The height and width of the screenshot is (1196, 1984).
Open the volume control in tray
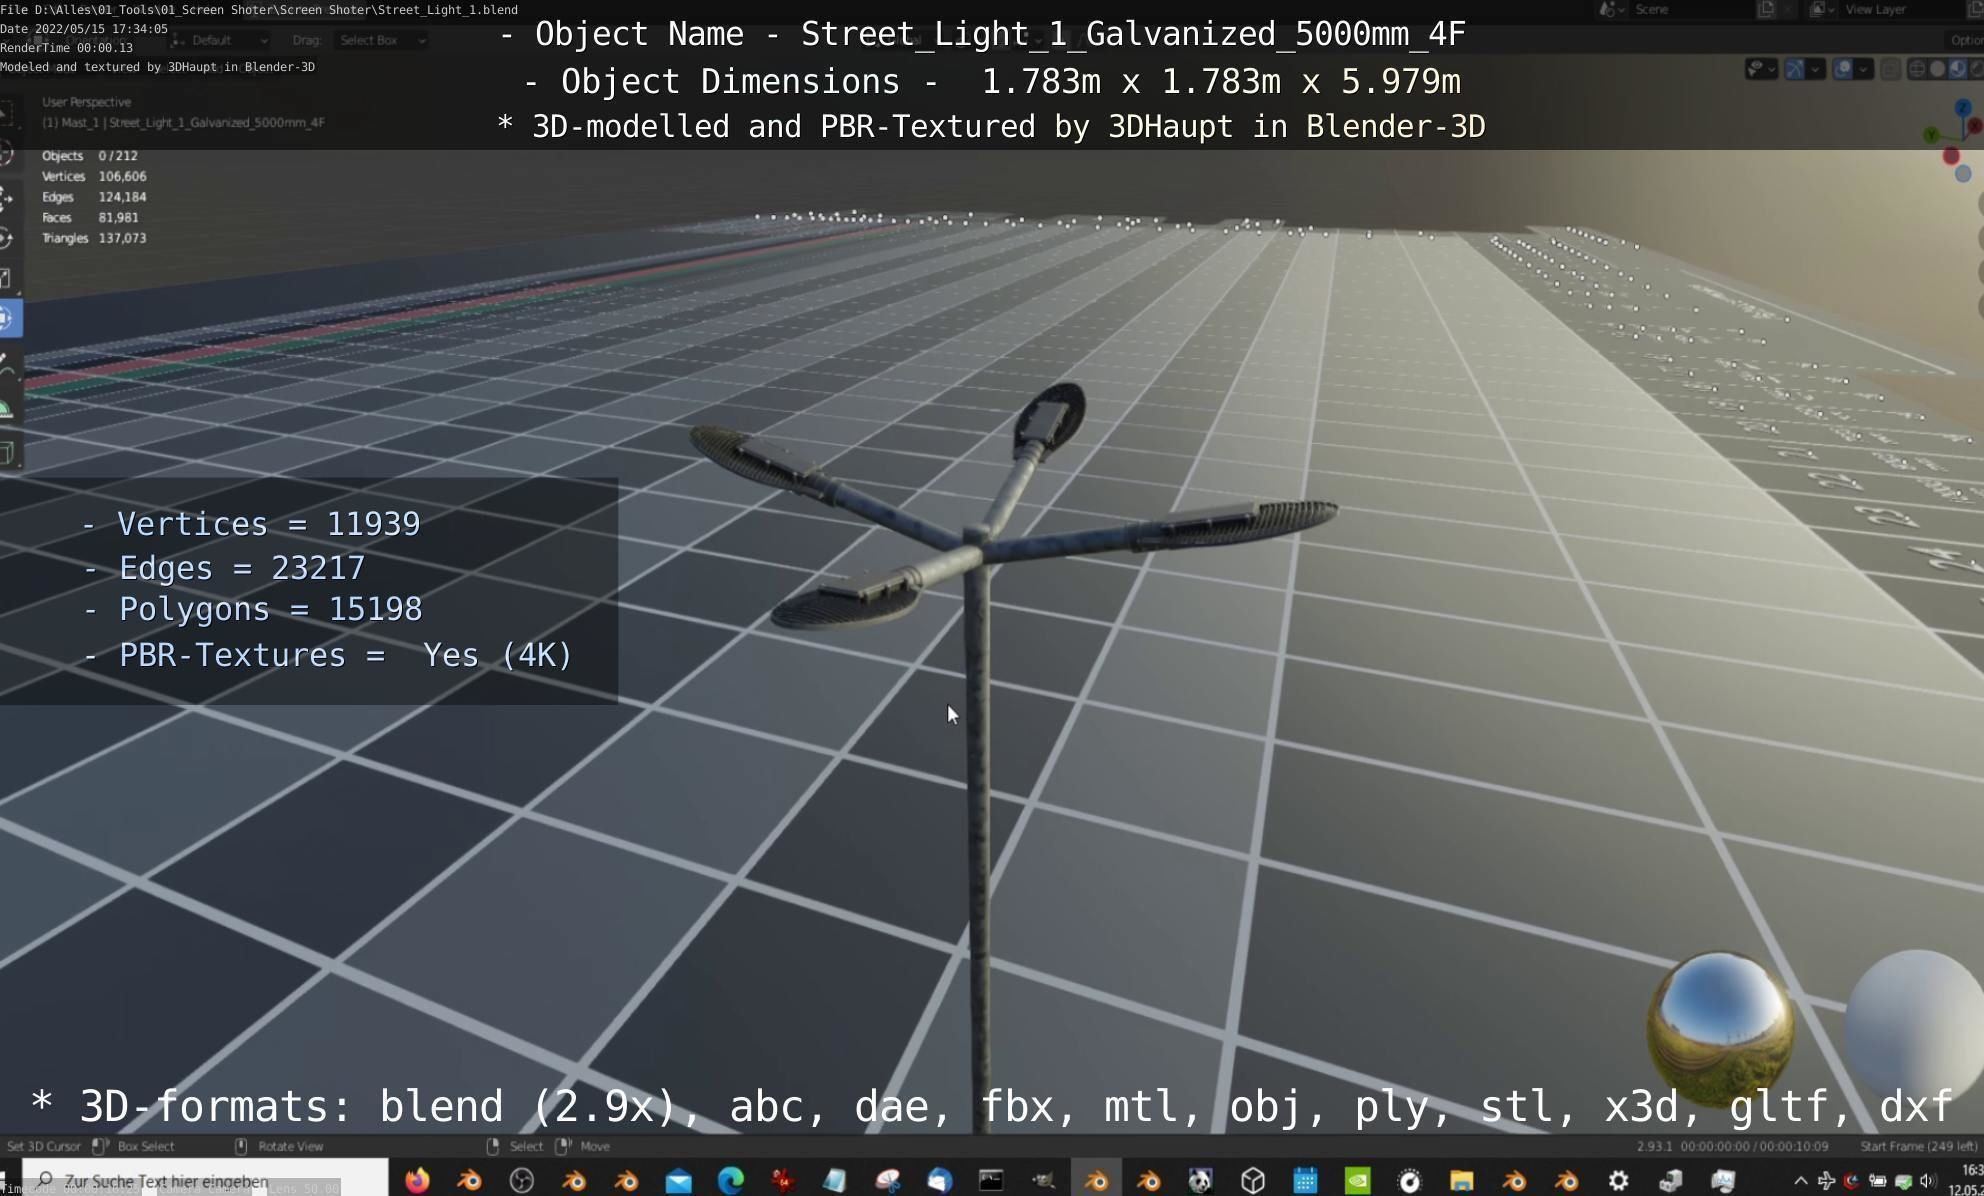pyautogui.click(x=1928, y=1181)
